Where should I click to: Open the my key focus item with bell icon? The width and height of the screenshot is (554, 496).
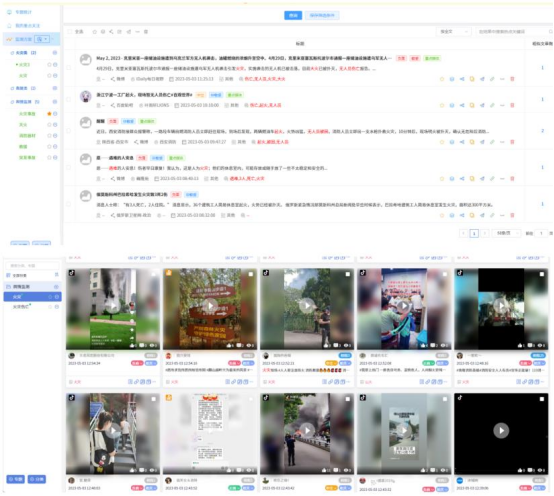coord(24,26)
